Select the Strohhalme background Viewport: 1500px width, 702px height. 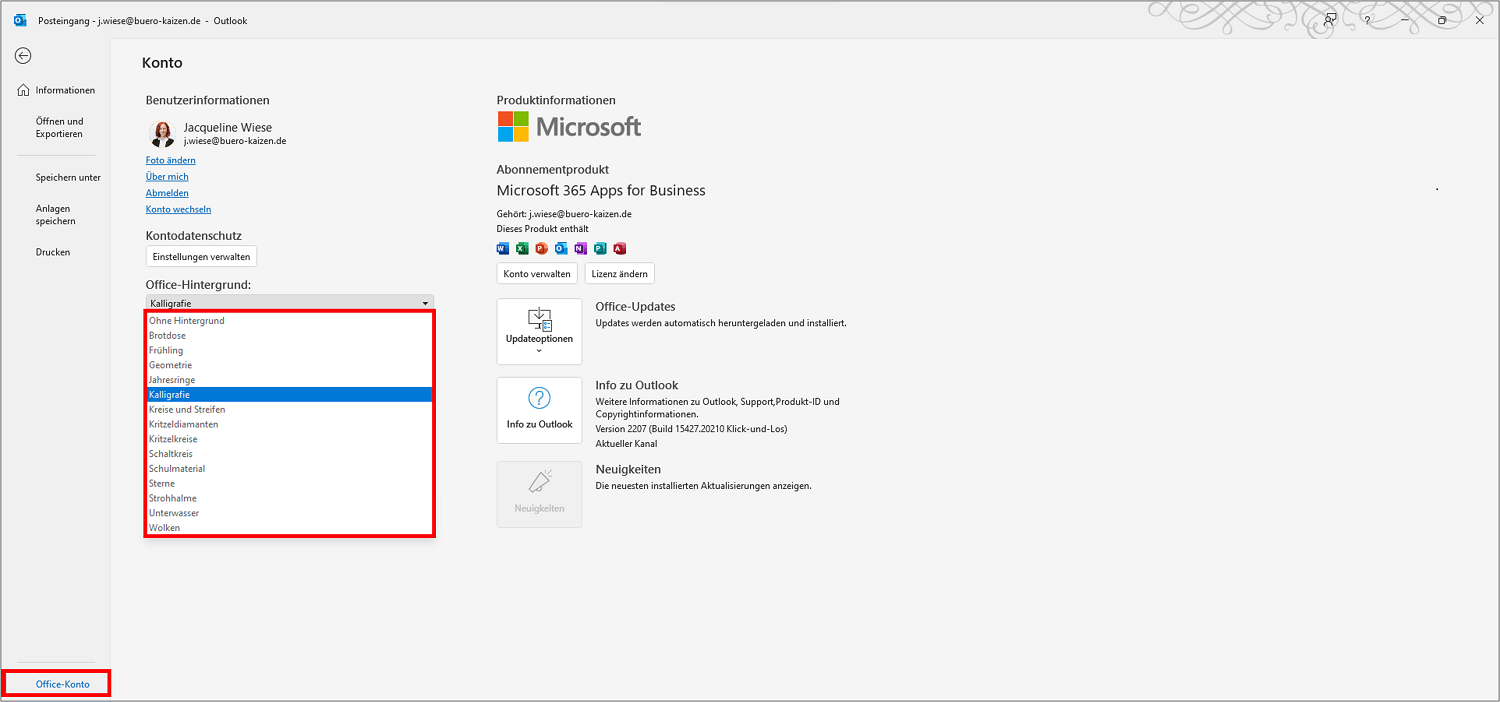pos(290,498)
